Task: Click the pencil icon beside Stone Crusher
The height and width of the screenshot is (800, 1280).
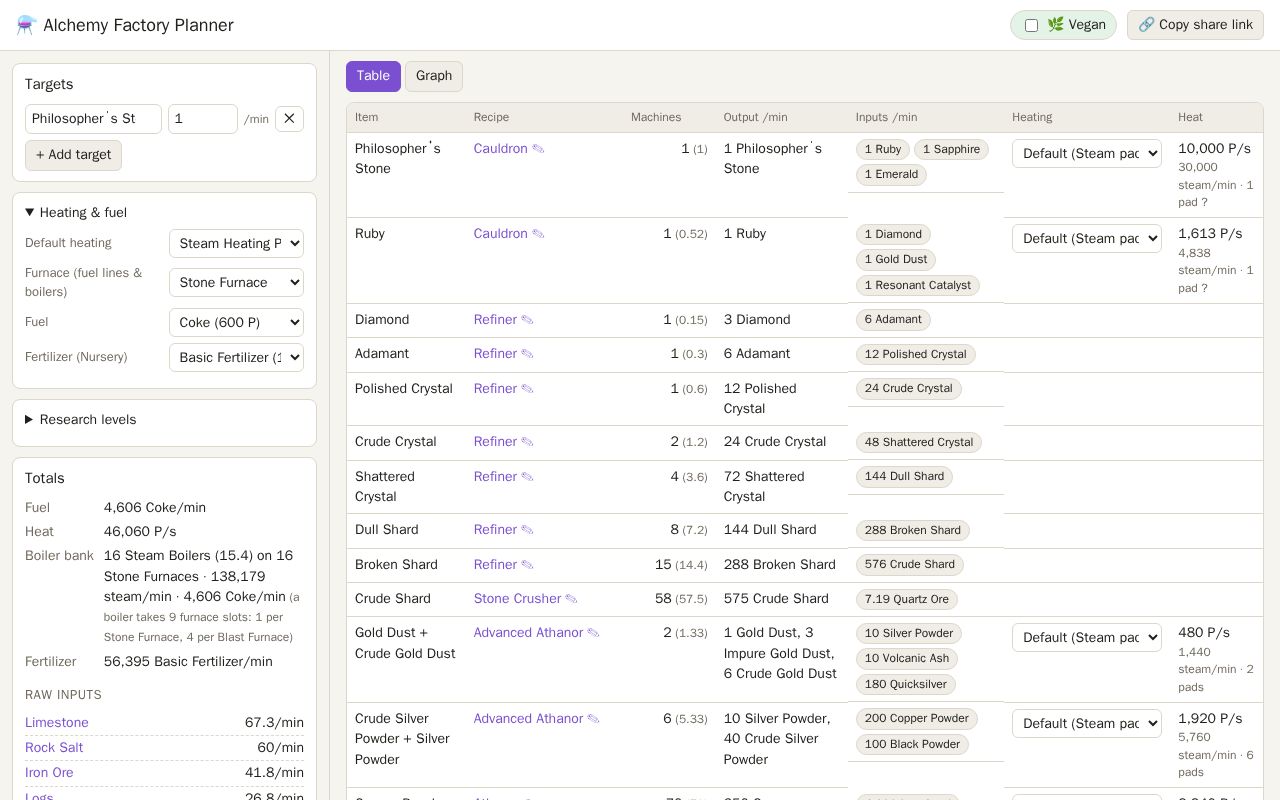Action: pyautogui.click(x=571, y=599)
